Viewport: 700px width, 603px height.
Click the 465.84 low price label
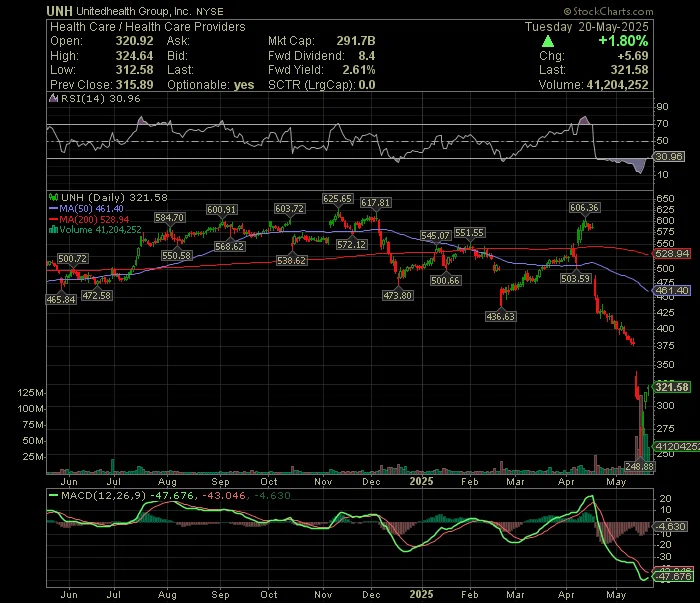(x=61, y=299)
